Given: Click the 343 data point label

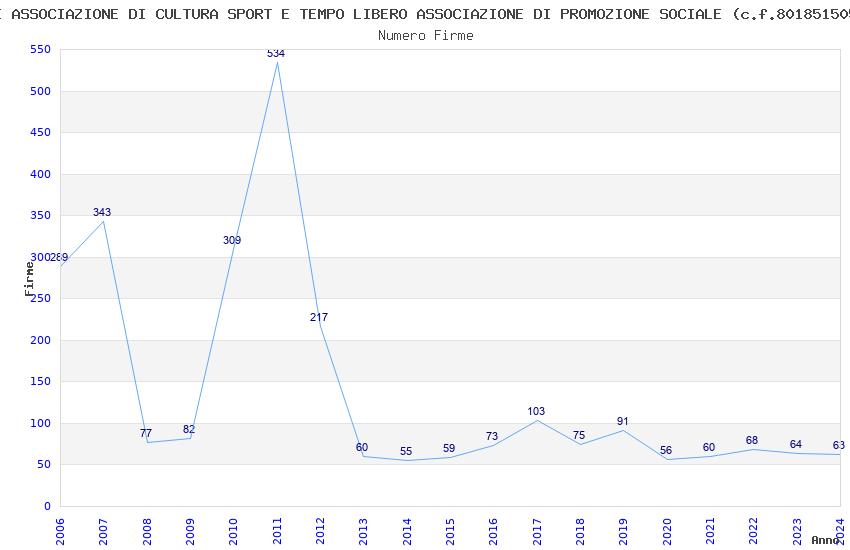Looking at the screenshot, I should tap(102, 212).
